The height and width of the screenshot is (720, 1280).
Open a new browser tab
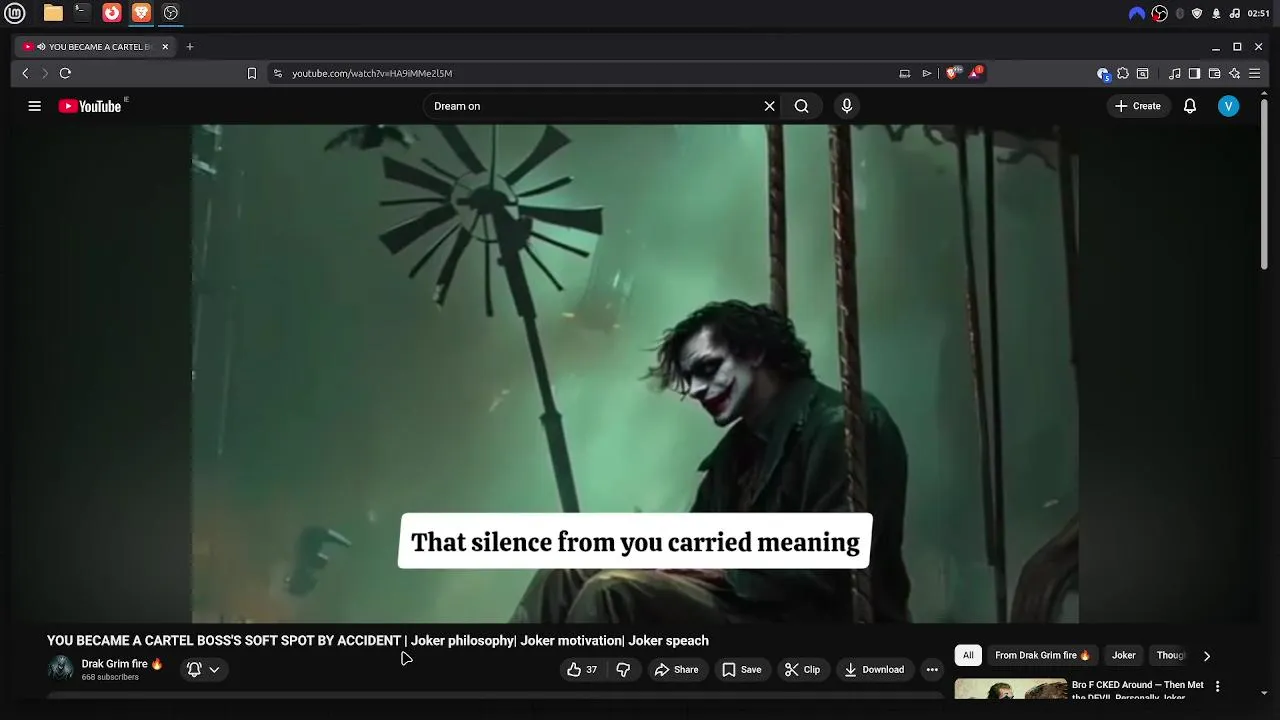tap(190, 47)
